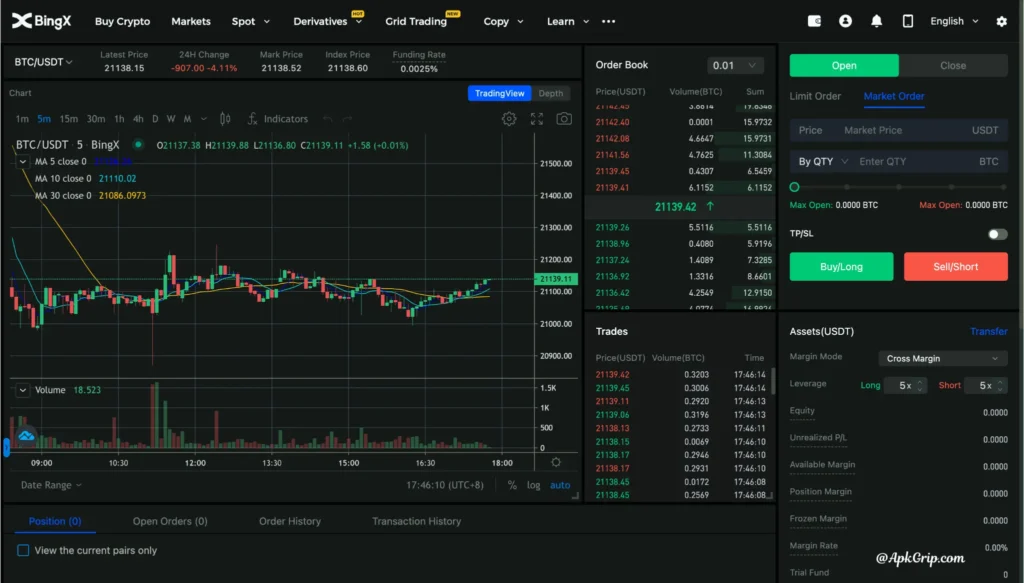The image size is (1024, 583).
Task: Switch to Depth chart view
Action: (551, 93)
